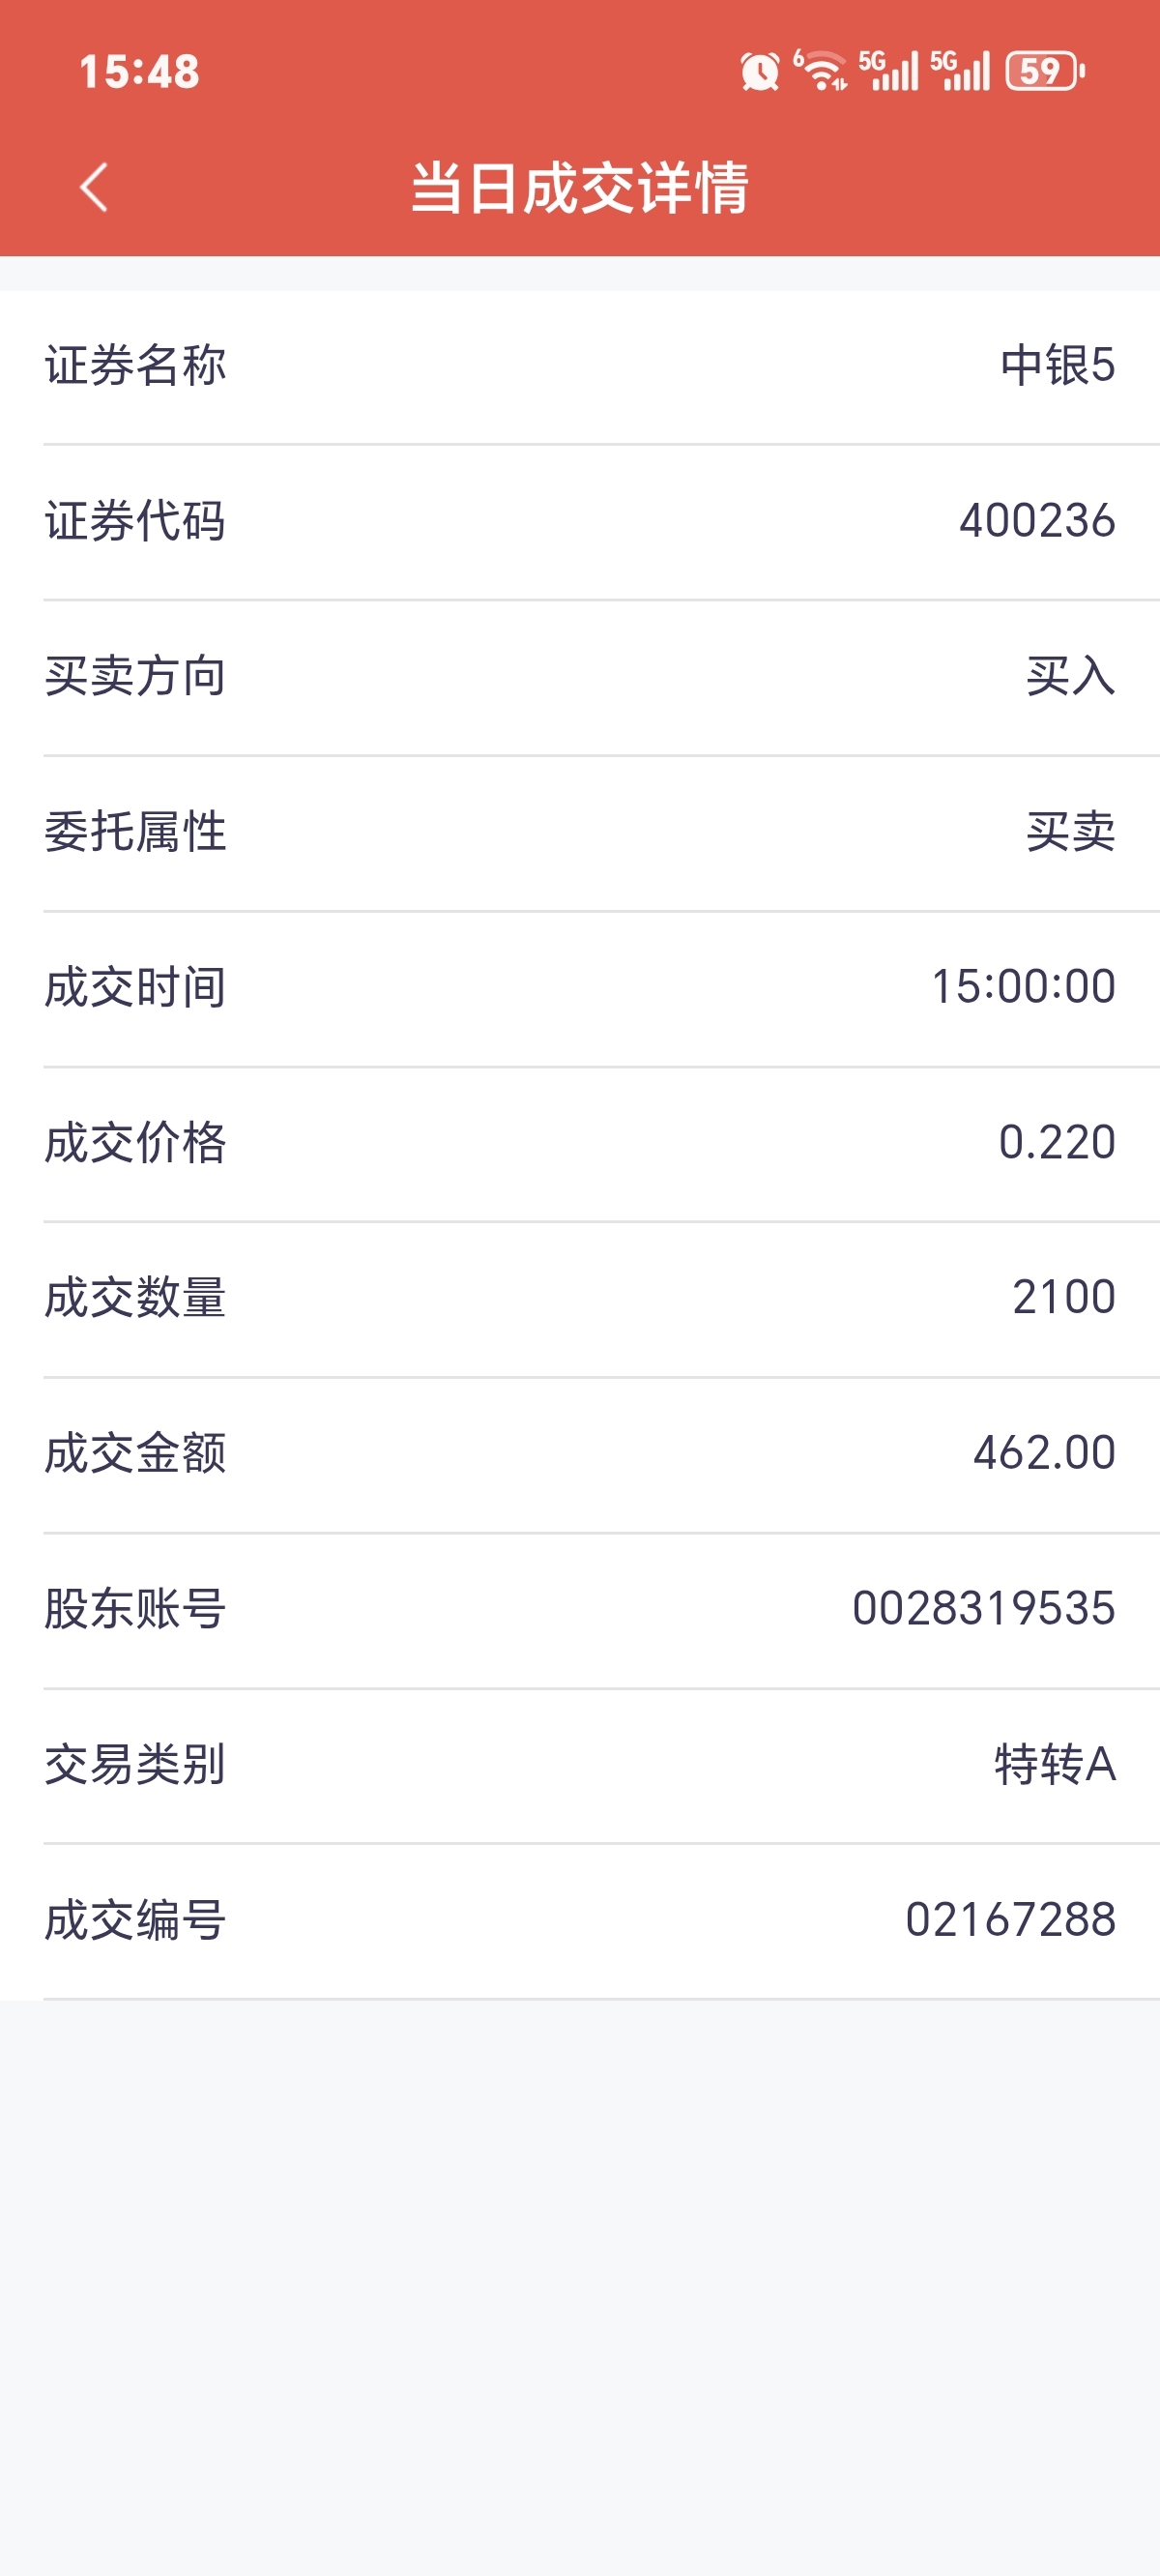Tap the Wi-Fi status icon
Screen dimensions: 1160x2576
[x=821, y=70]
